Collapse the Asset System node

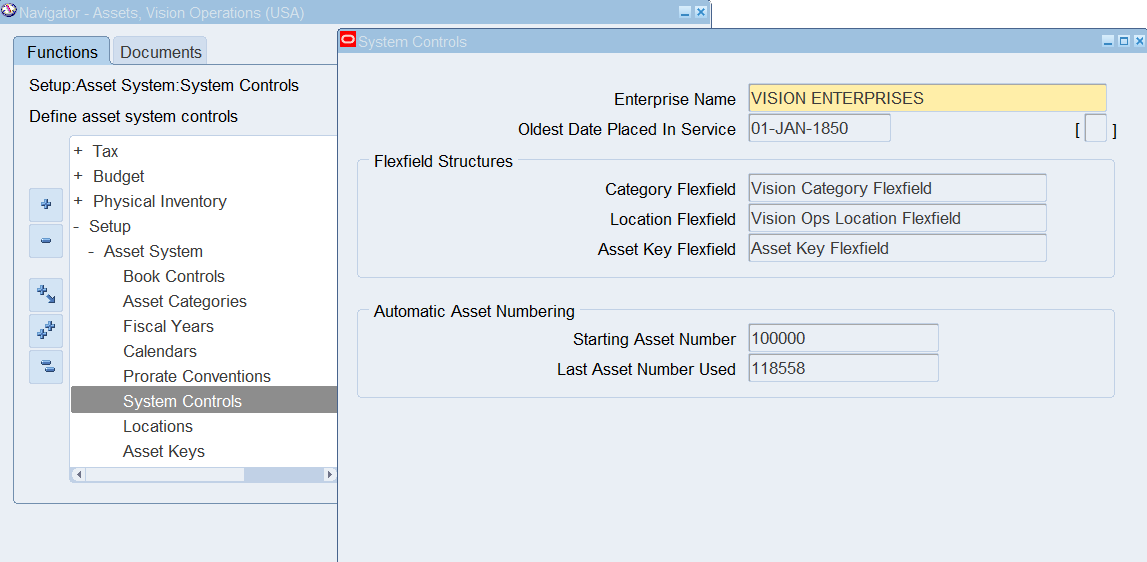[91, 252]
